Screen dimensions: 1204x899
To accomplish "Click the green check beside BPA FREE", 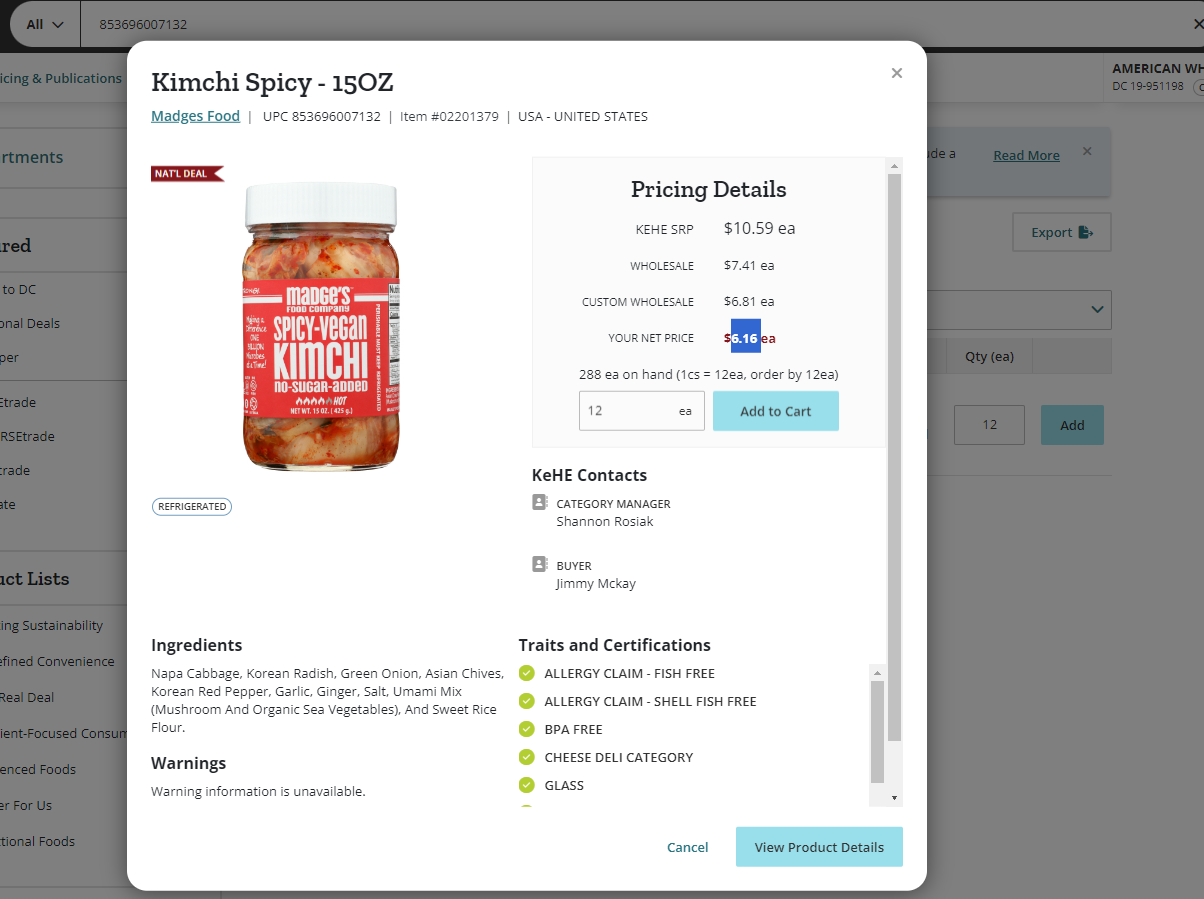I will tap(527, 729).
